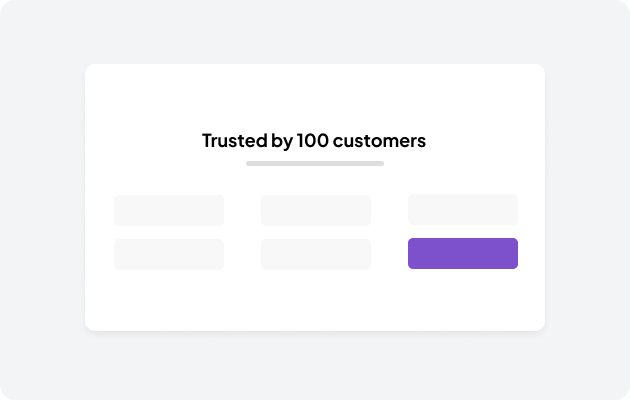Select the top-left gray logo placeholder
This screenshot has height=400, width=630.
168,210
